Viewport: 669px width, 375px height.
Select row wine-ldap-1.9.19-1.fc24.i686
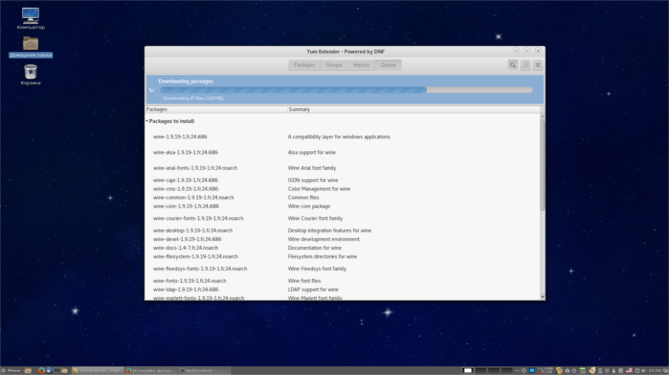[x=343, y=289]
